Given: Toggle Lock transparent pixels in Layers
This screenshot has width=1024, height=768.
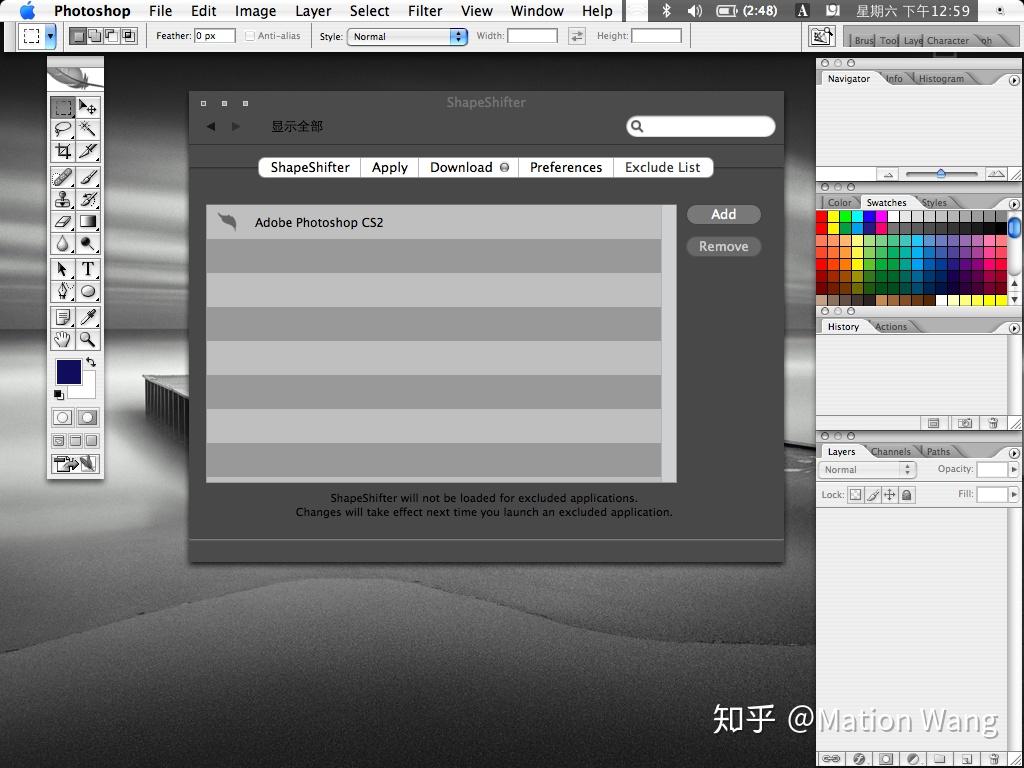Looking at the screenshot, I should pyautogui.click(x=855, y=495).
